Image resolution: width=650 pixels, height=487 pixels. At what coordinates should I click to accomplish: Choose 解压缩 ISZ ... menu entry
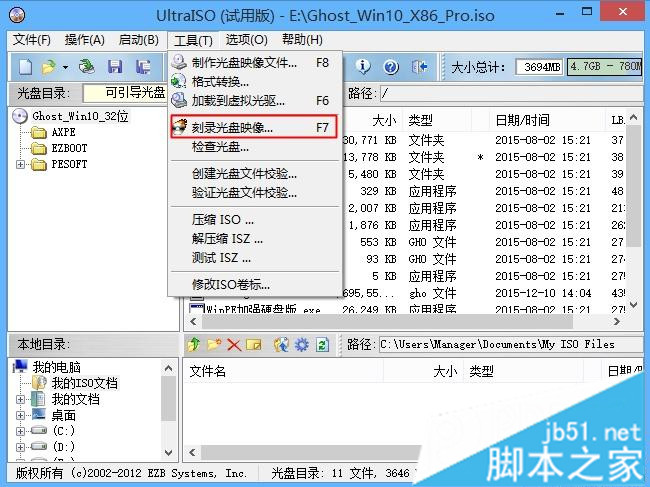point(255,239)
